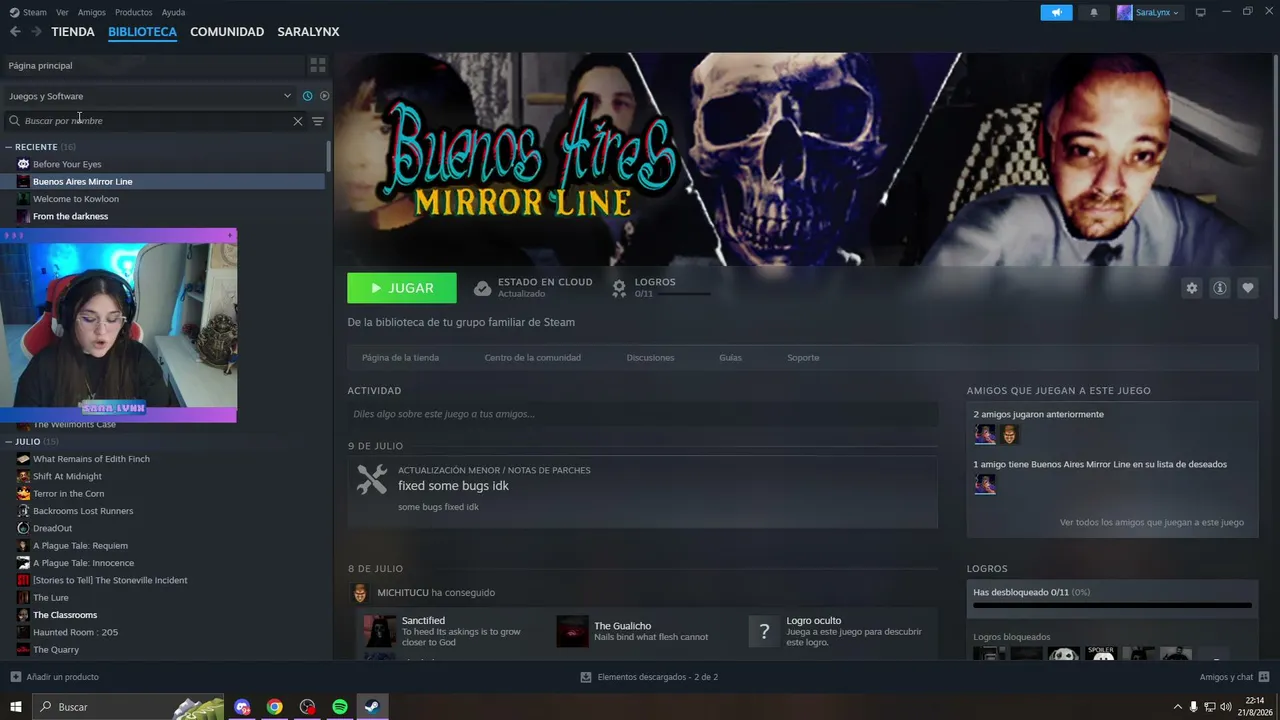
Task: Clear the library search field
Action: point(297,121)
